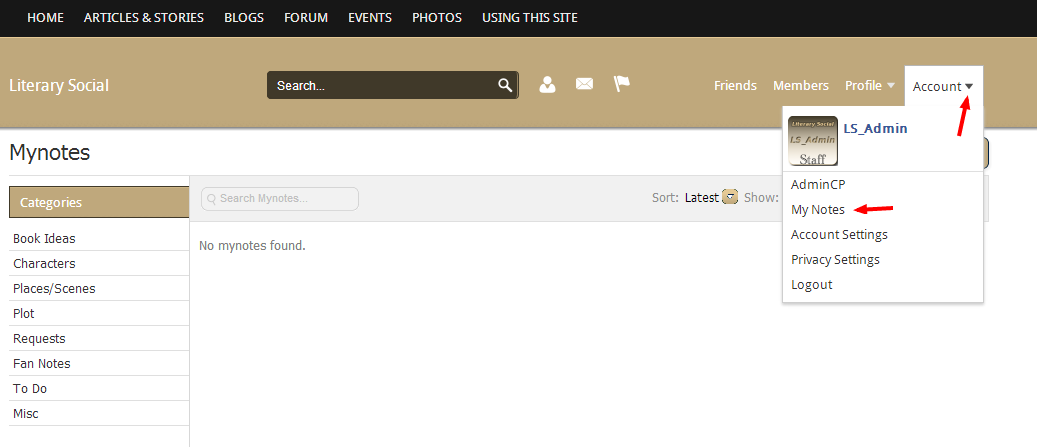Click the LS_Admin username link
The width and height of the screenshot is (1037, 447).
click(876, 128)
